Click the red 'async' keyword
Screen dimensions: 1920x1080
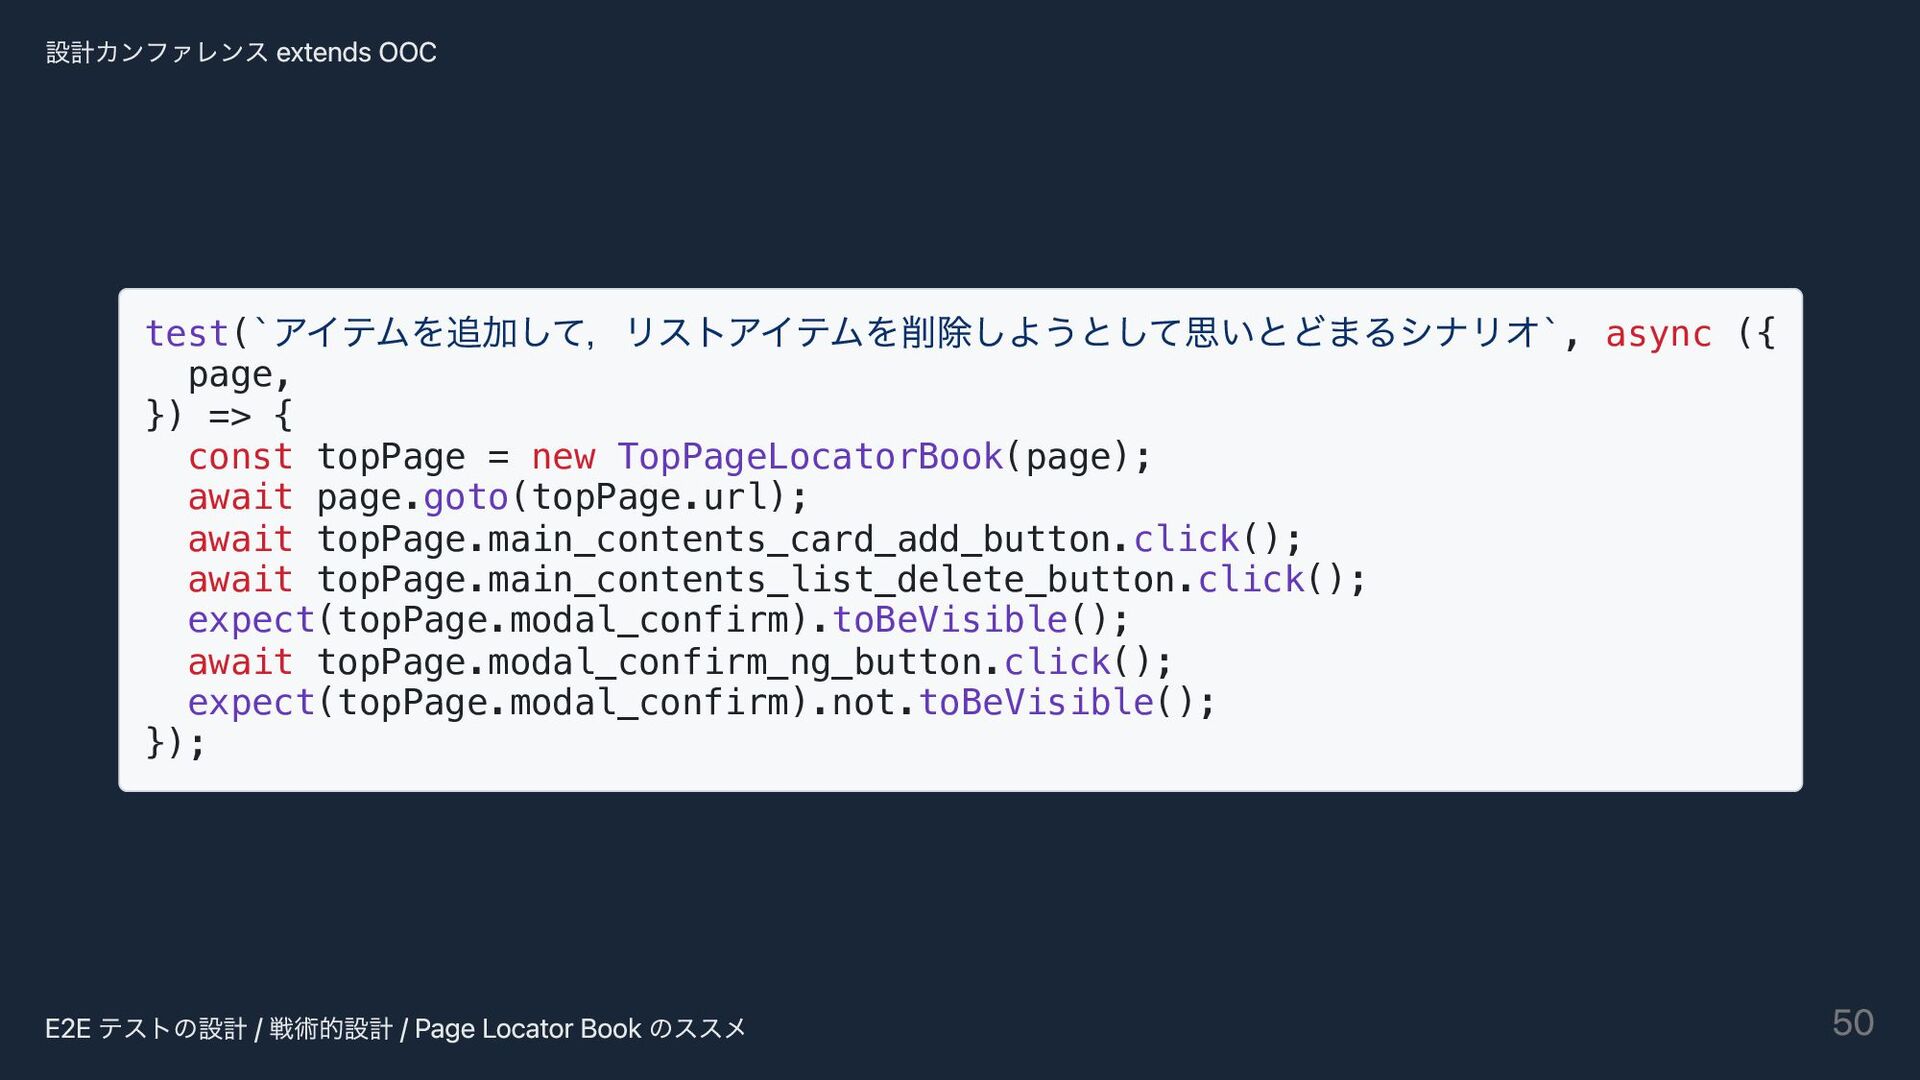tap(1658, 333)
